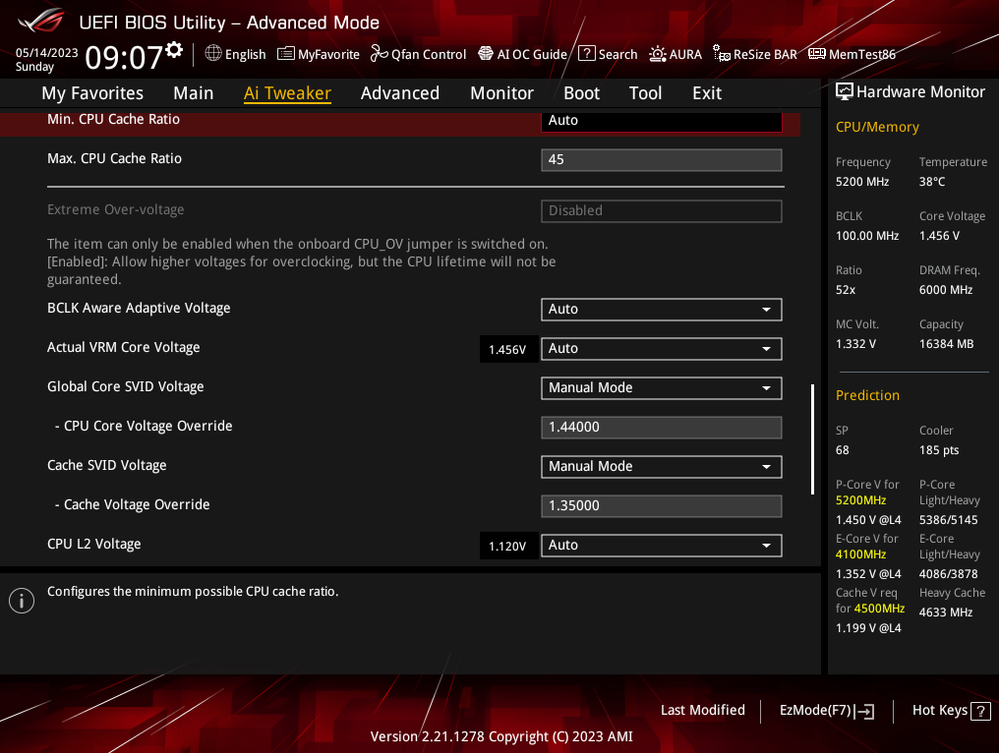Change Global Core SVID Voltage mode
The image size is (999, 753).
point(660,388)
